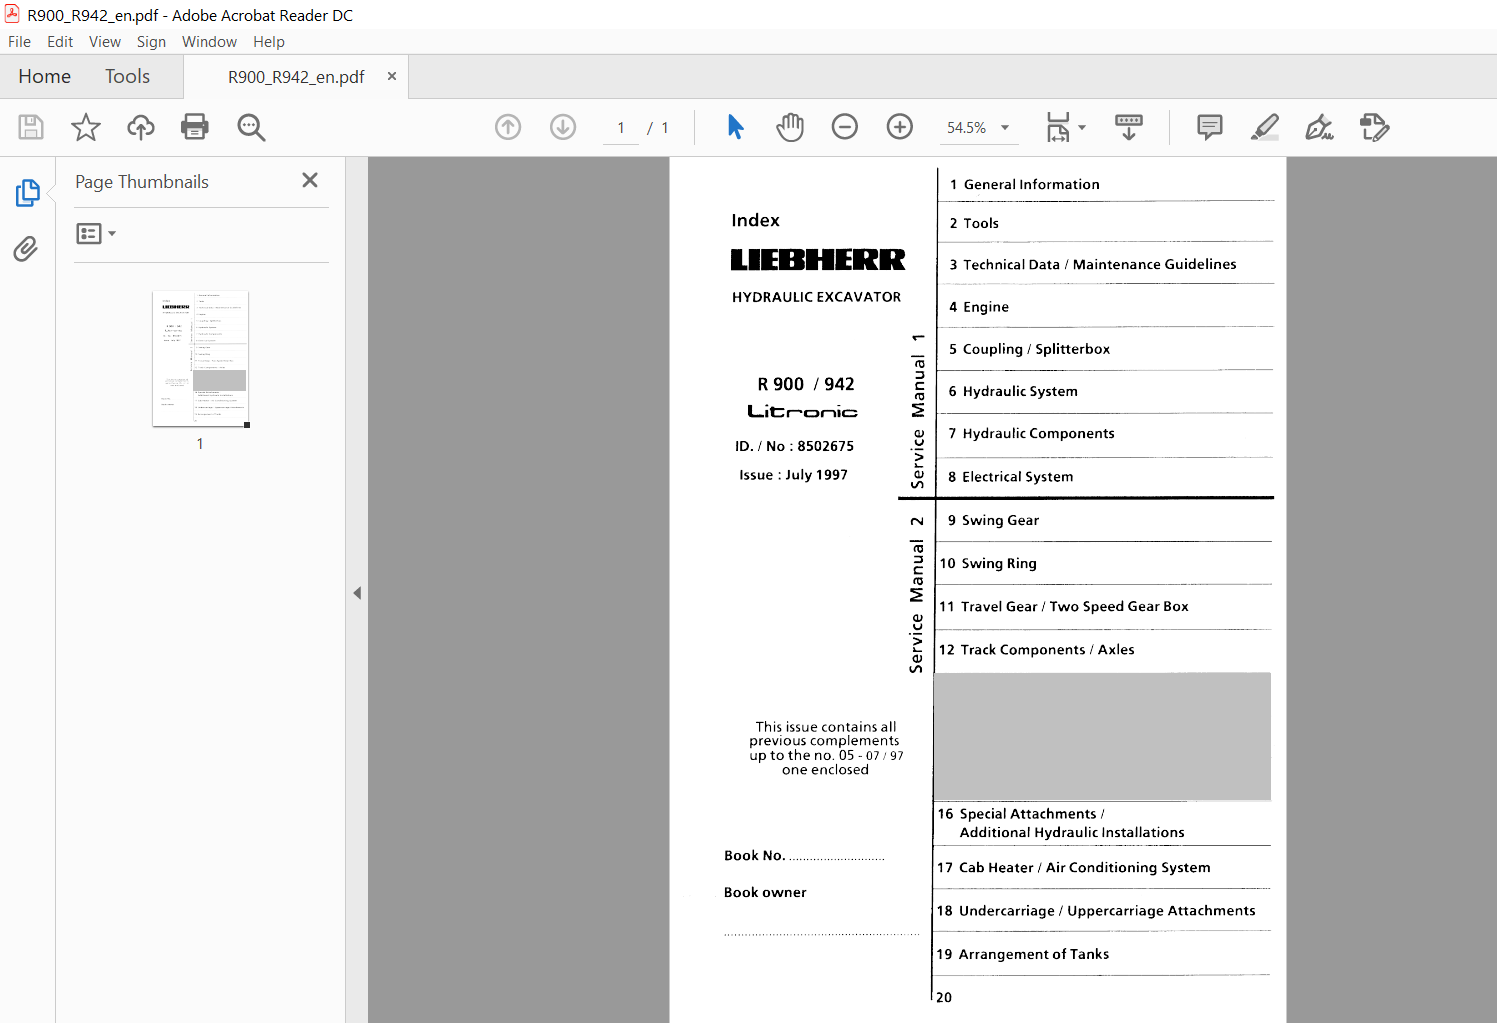
Task: Open the fit page options arrow
Action: coord(1082,128)
